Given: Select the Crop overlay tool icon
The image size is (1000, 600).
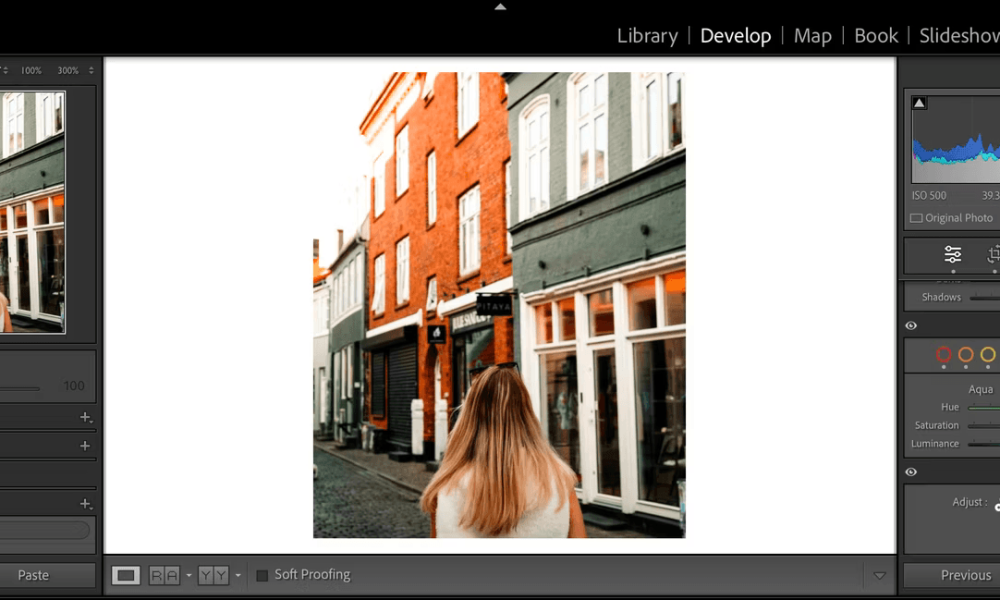Looking at the screenshot, I should click(x=994, y=254).
